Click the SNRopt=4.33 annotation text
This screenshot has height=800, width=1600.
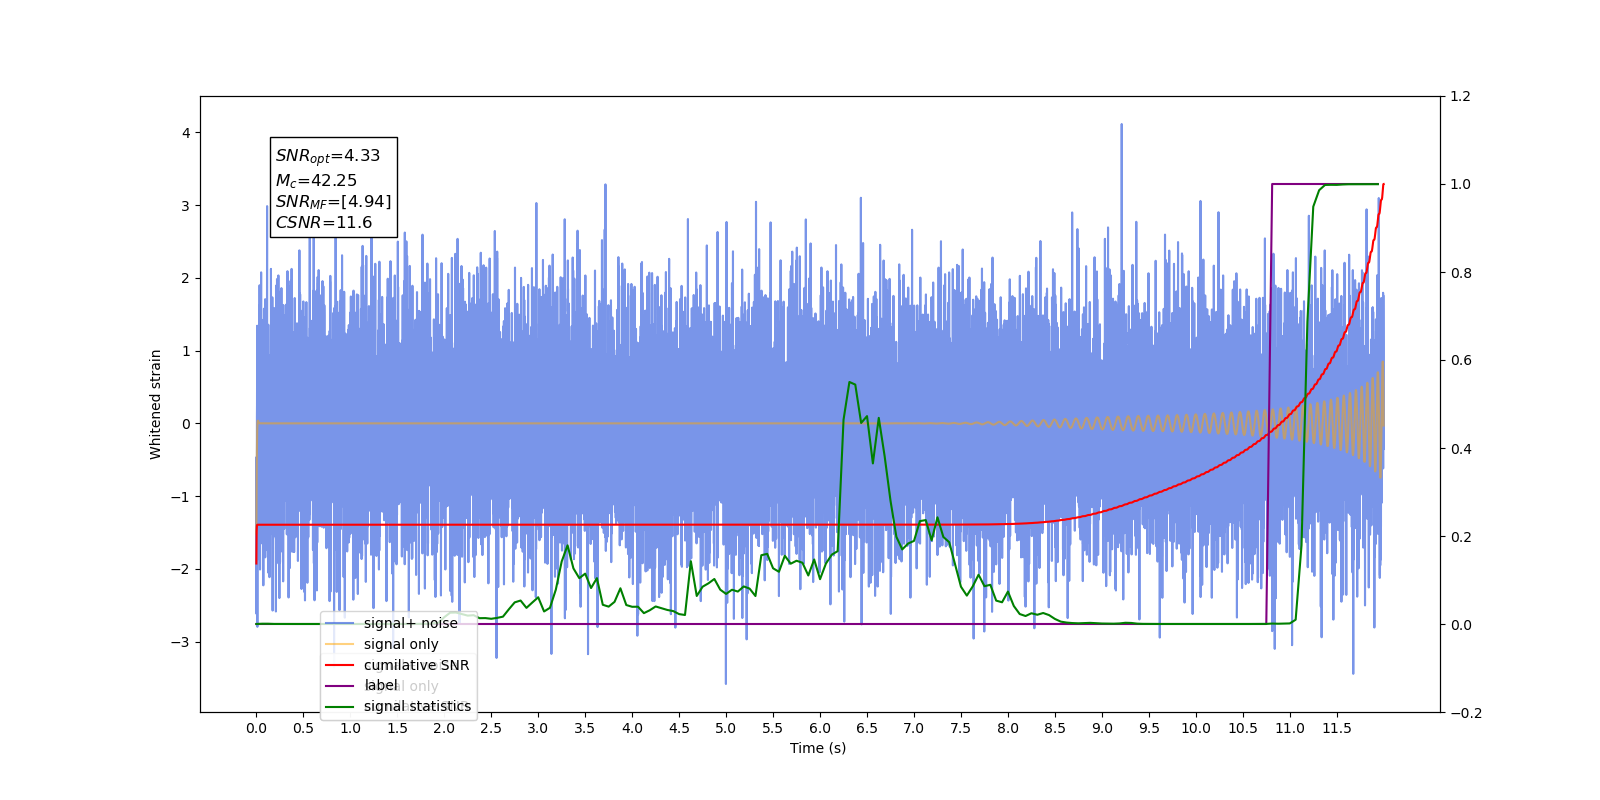coord(328,156)
